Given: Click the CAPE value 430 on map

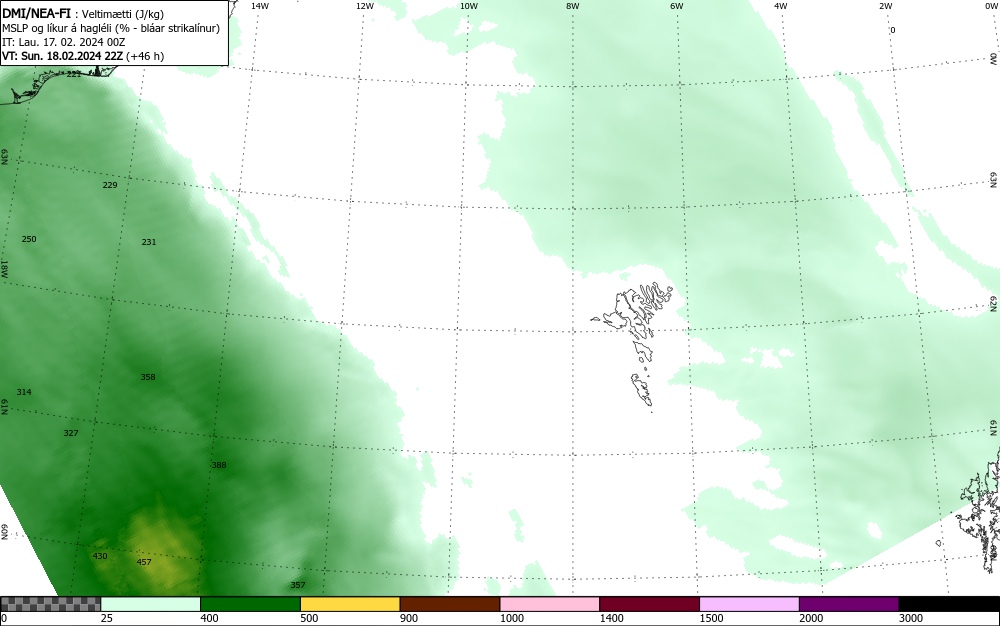Looking at the screenshot, I should coord(100,556).
